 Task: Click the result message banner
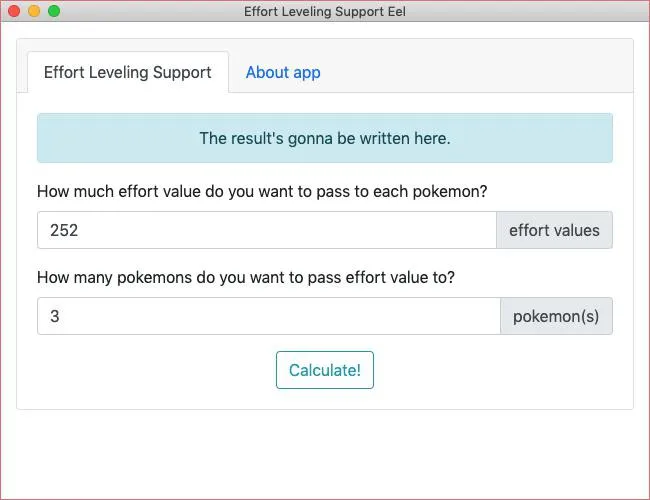pos(325,138)
